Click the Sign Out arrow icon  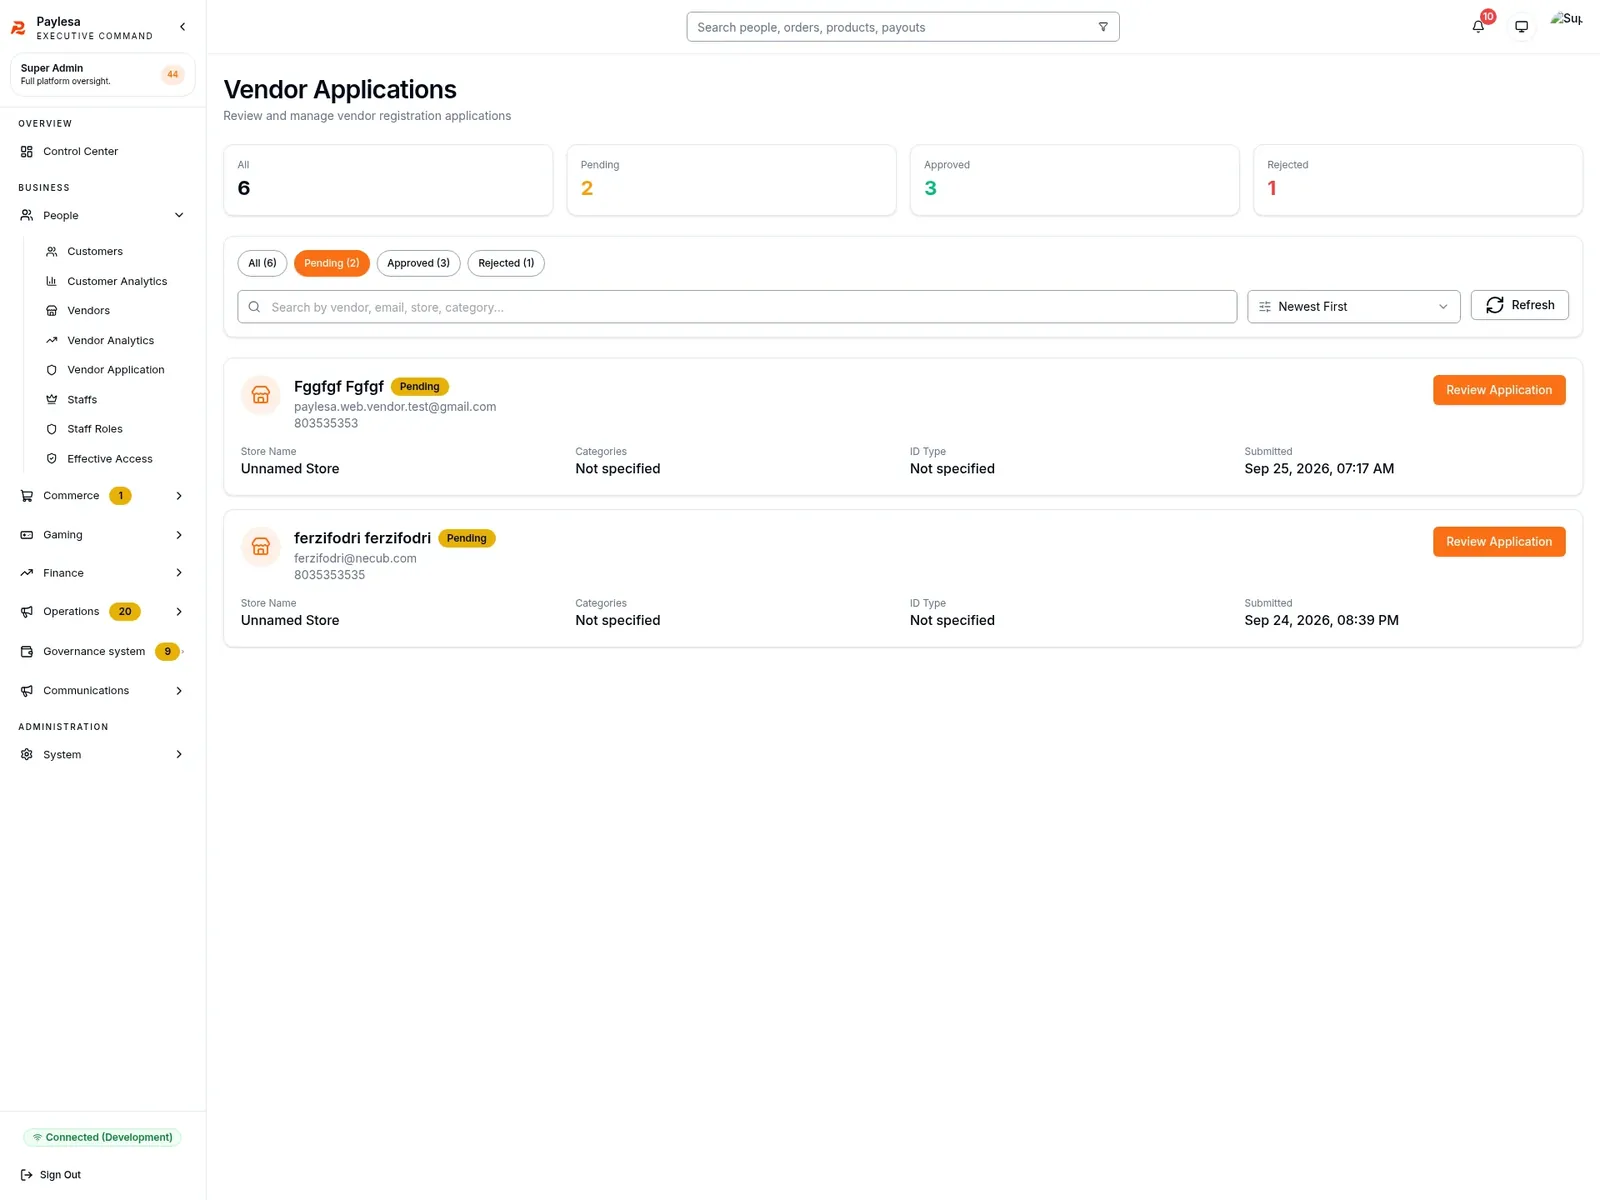27,1175
